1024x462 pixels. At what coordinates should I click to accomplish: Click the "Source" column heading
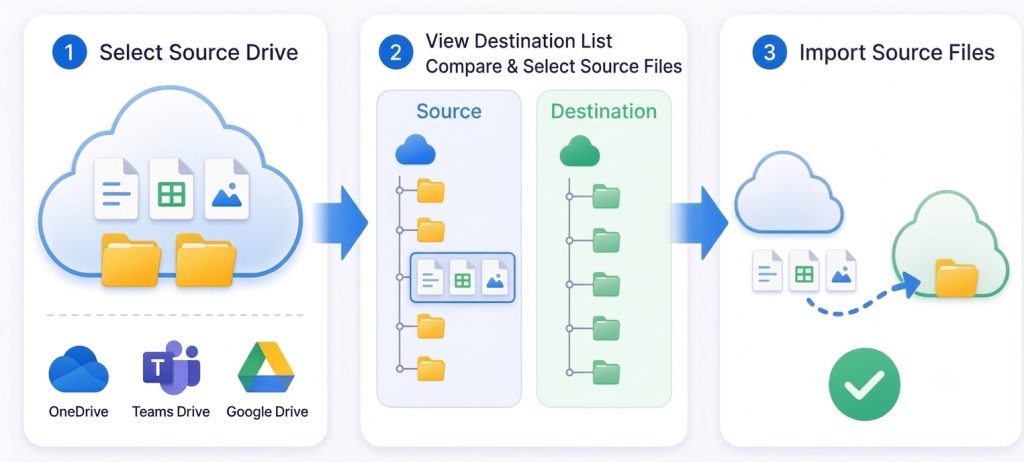pos(449,111)
